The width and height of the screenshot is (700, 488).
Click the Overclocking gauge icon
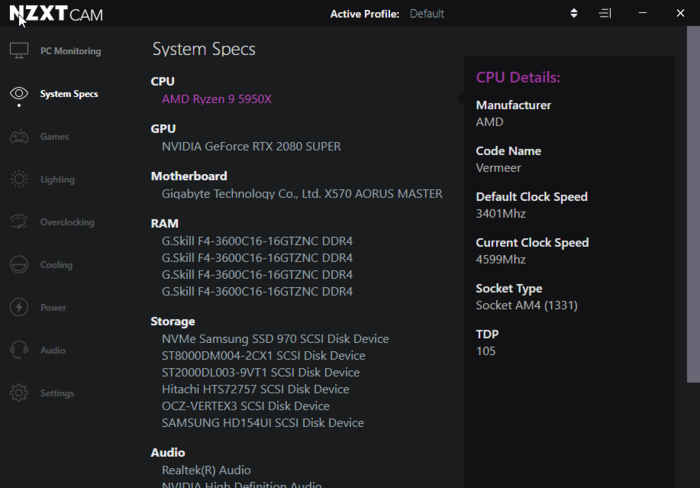[x=19, y=221]
